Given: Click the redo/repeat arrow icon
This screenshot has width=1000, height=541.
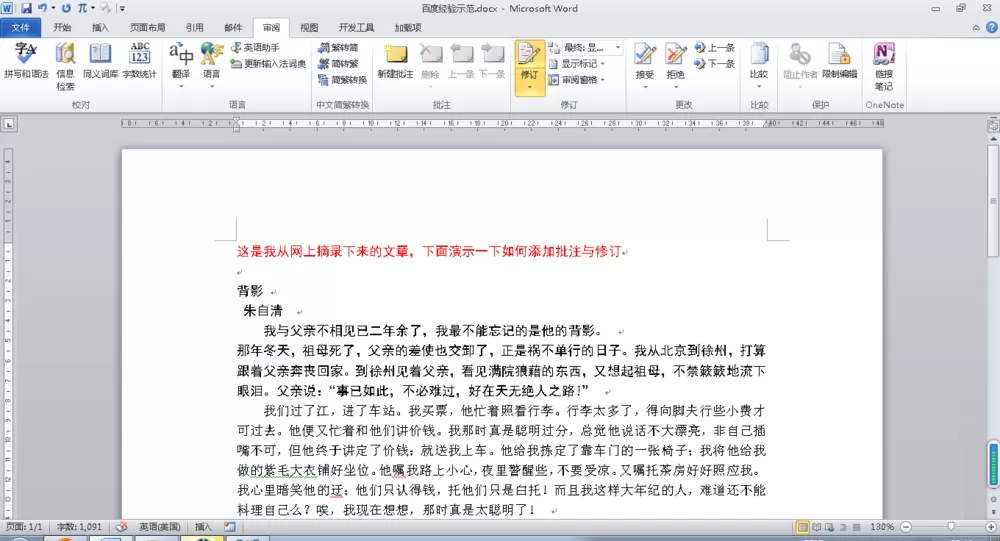Looking at the screenshot, I should point(66,8).
